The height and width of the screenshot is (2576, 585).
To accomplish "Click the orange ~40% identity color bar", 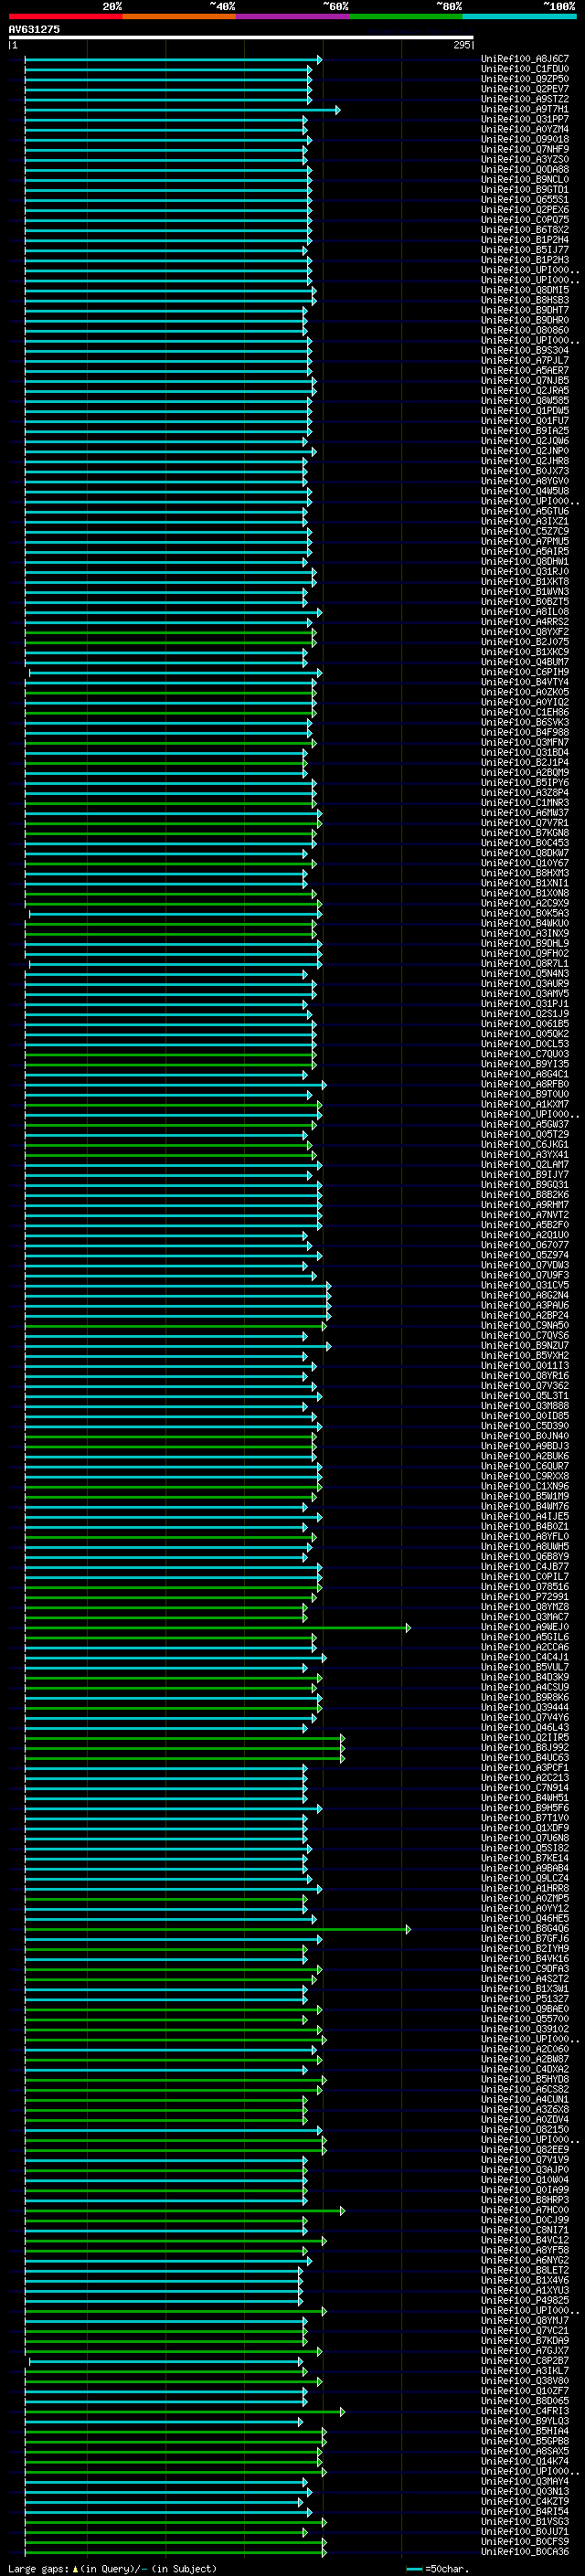I will 179,16.
